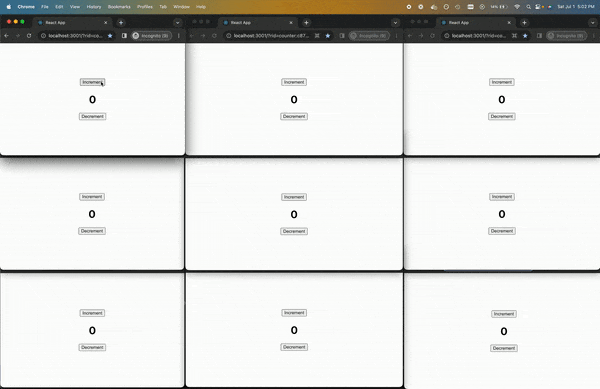
Task: Open the Apple menu
Action: click(x=8, y=7)
